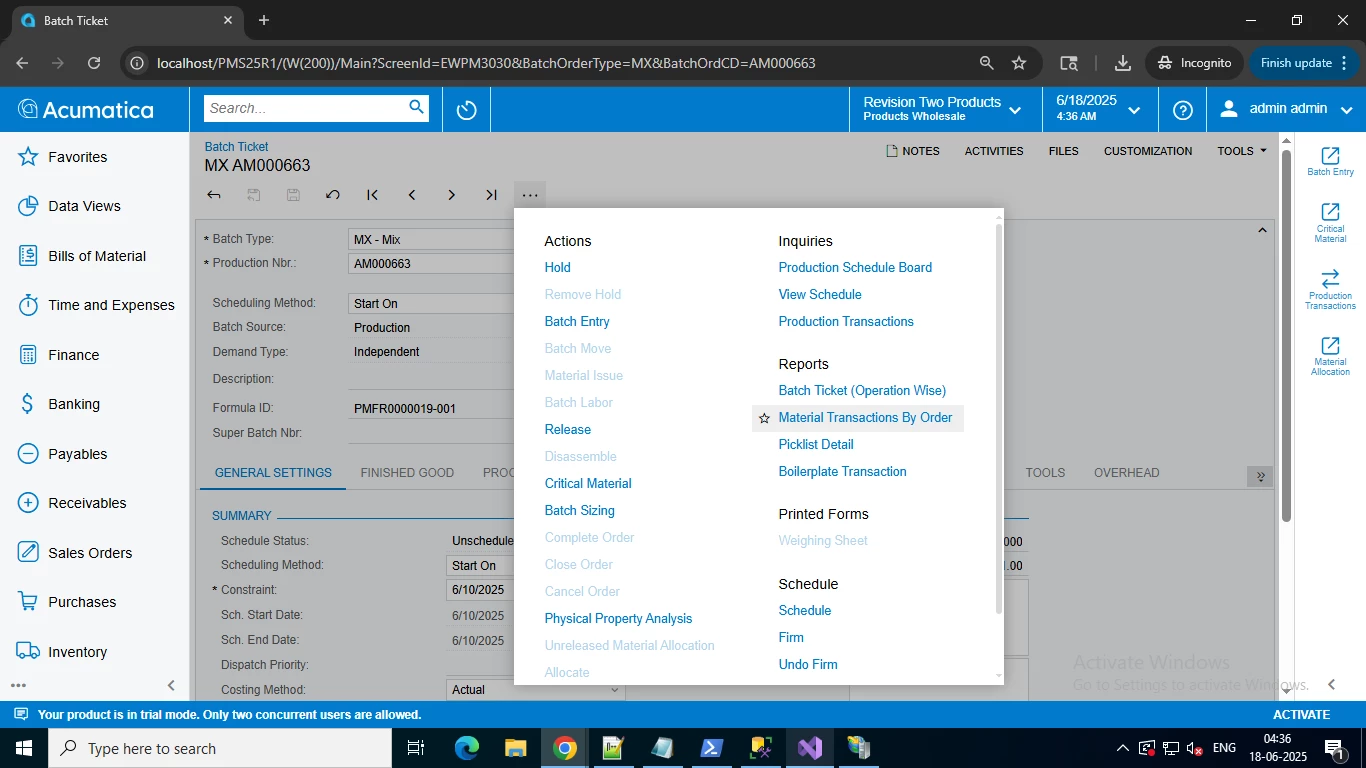Screen dimensions: 1366x768
Task: Open Purchases cart icon in sidebar
Action: click(28, 602)
